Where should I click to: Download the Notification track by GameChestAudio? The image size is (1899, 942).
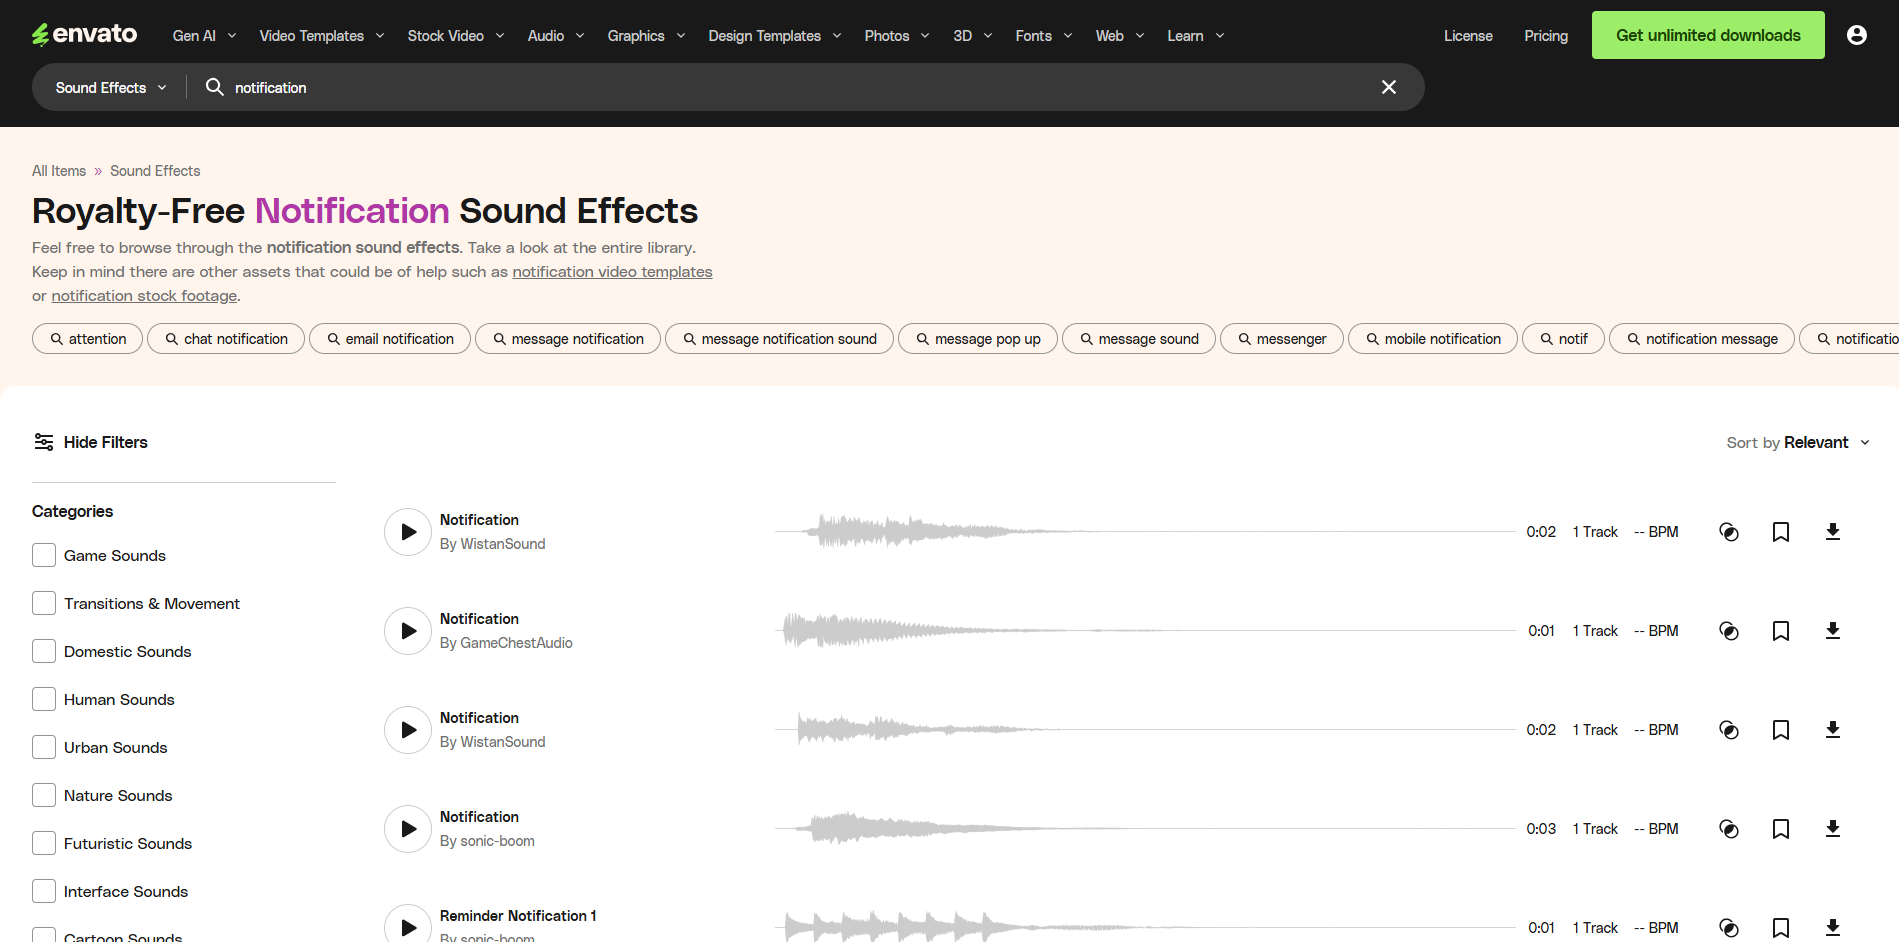point(1832,630)
